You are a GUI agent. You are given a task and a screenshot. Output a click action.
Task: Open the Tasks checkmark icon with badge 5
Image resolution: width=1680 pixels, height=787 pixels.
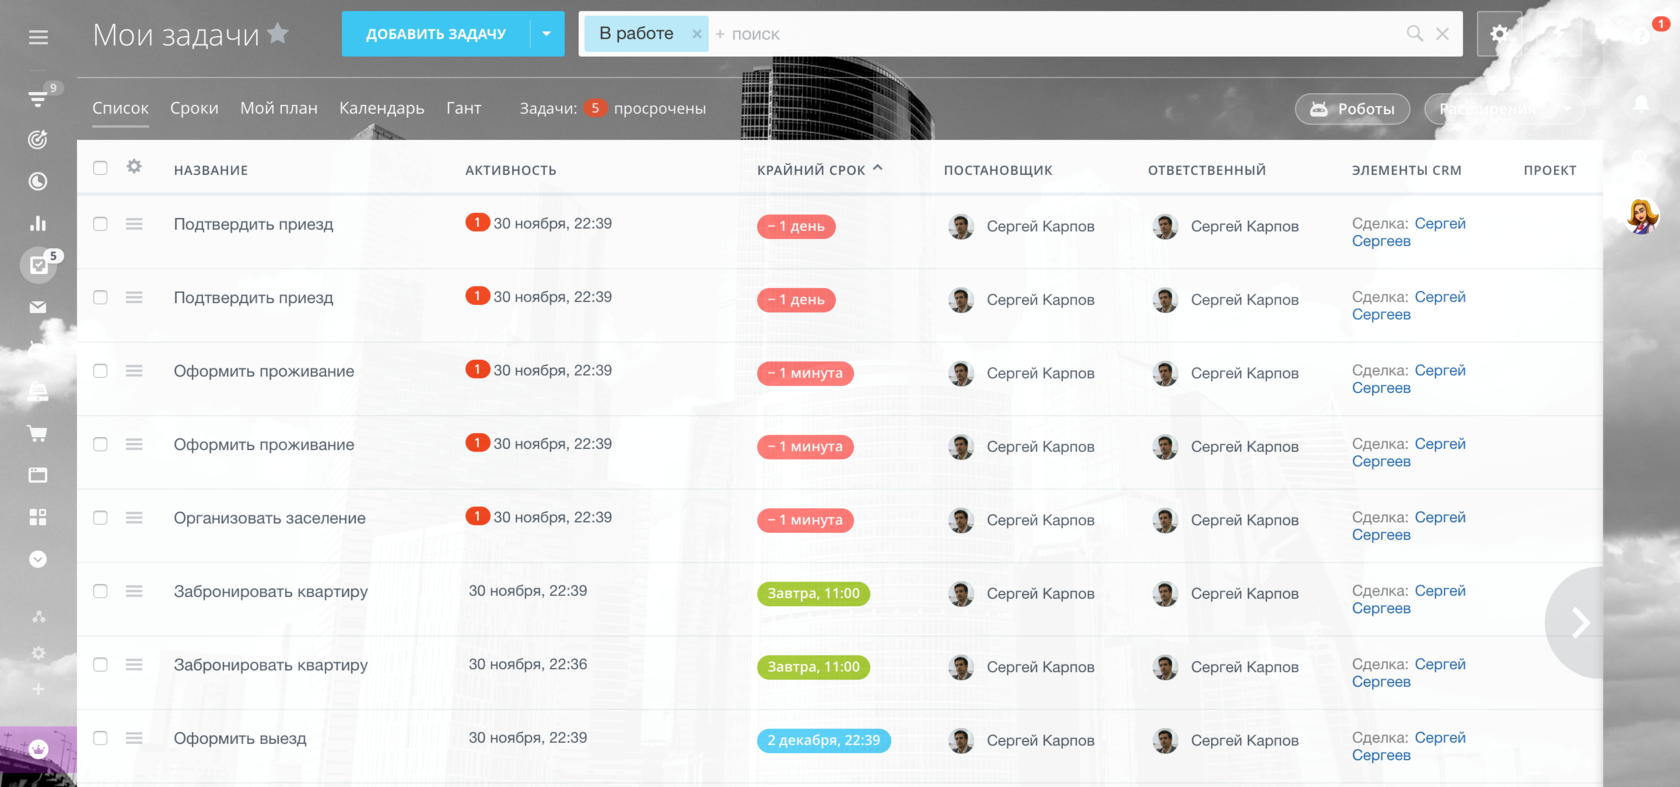(x=38, y=265)
